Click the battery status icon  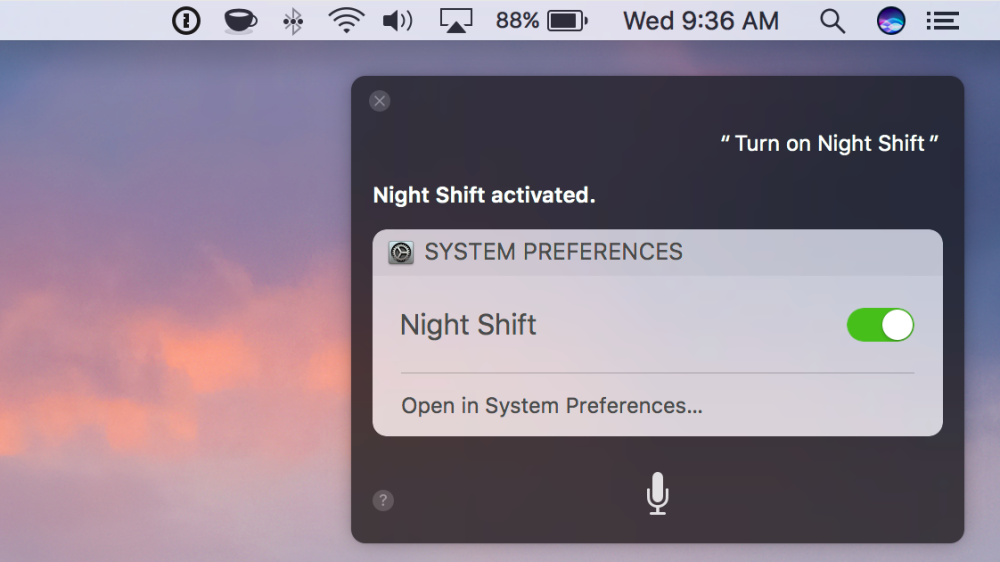tap(568, 21)
